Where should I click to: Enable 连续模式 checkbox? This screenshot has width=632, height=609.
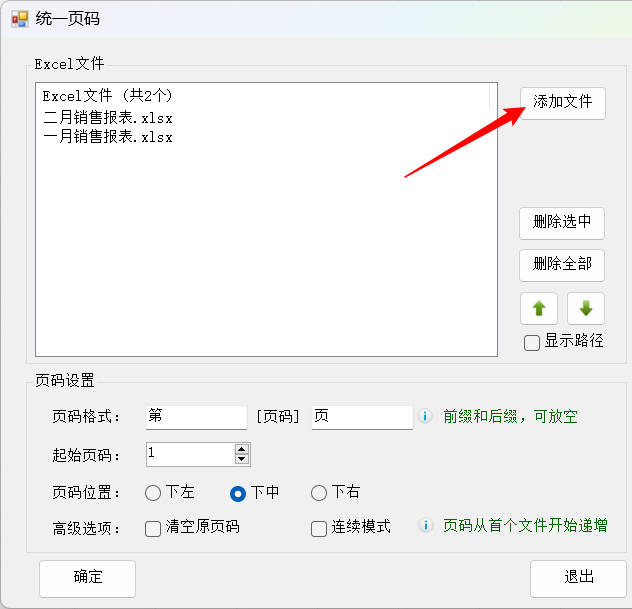(x=319, y=529)
